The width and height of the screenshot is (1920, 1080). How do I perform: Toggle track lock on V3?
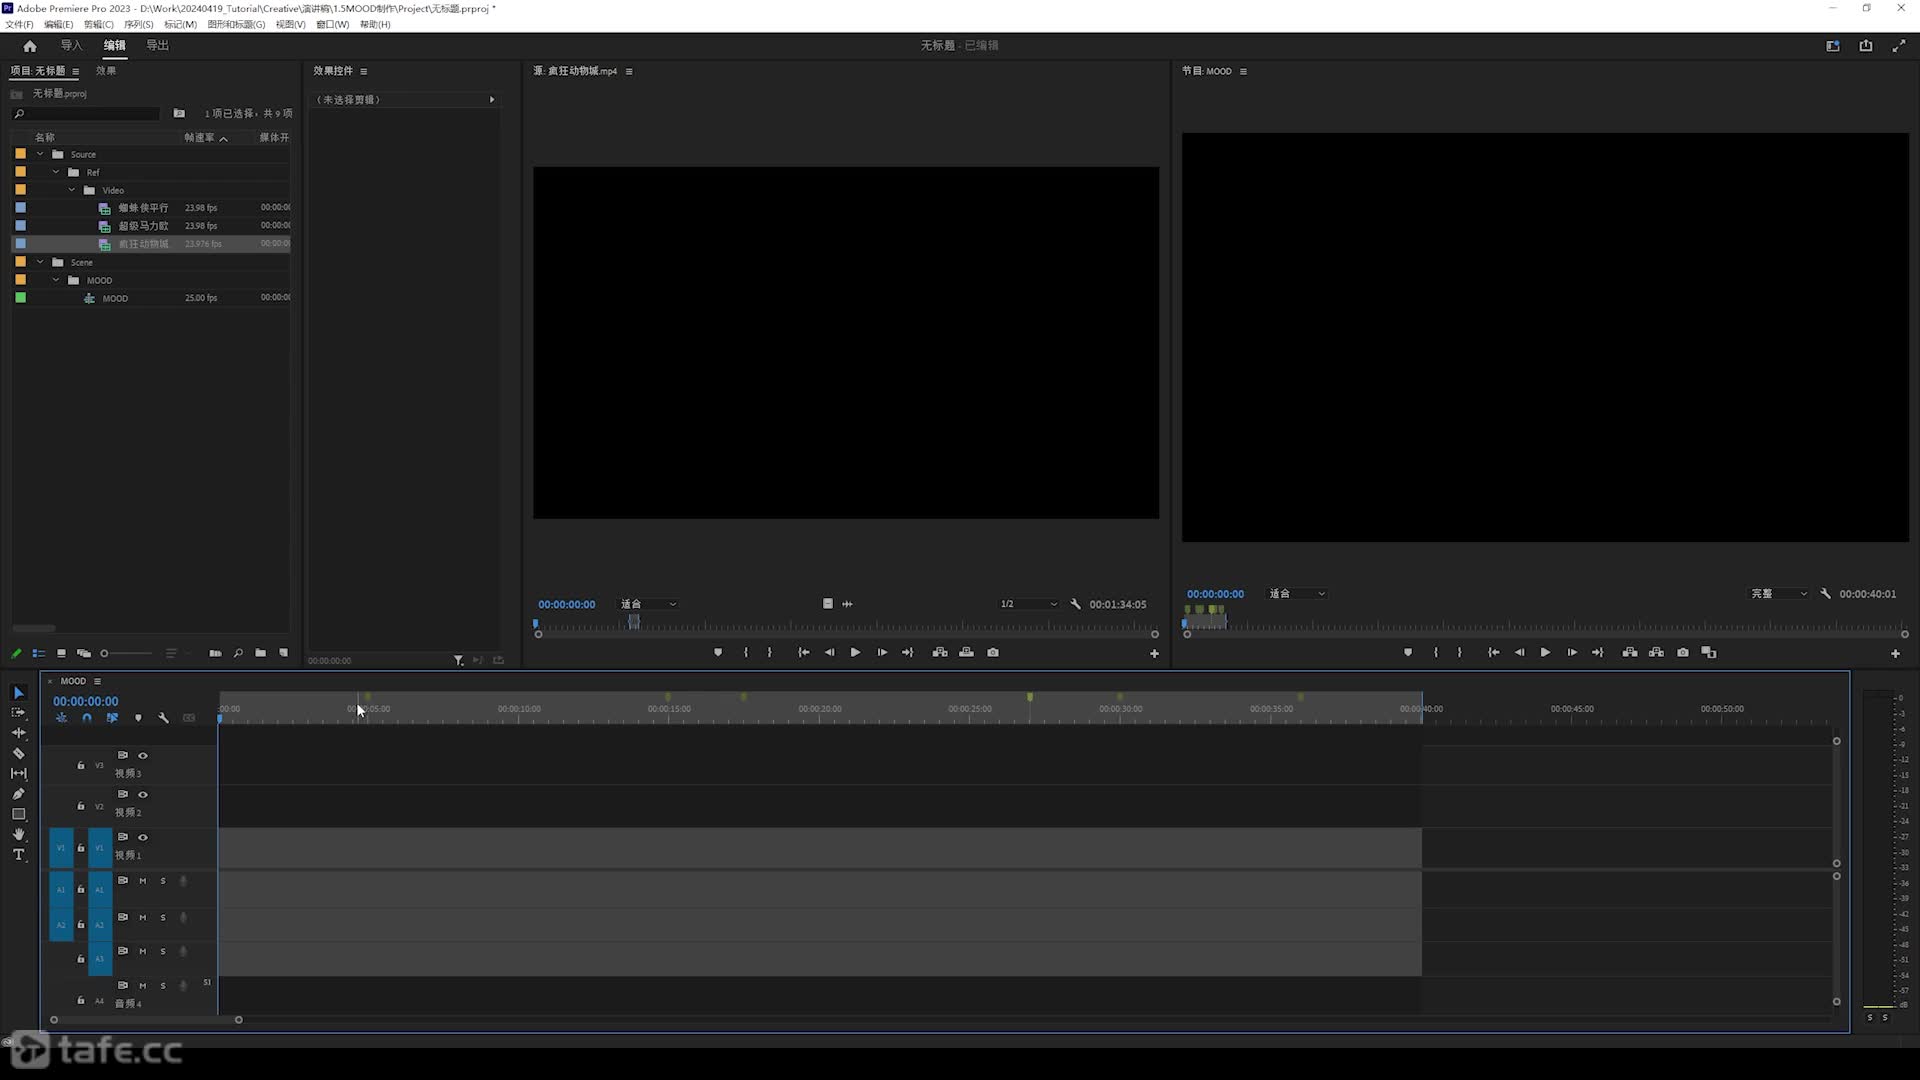(x=81, y=765)
